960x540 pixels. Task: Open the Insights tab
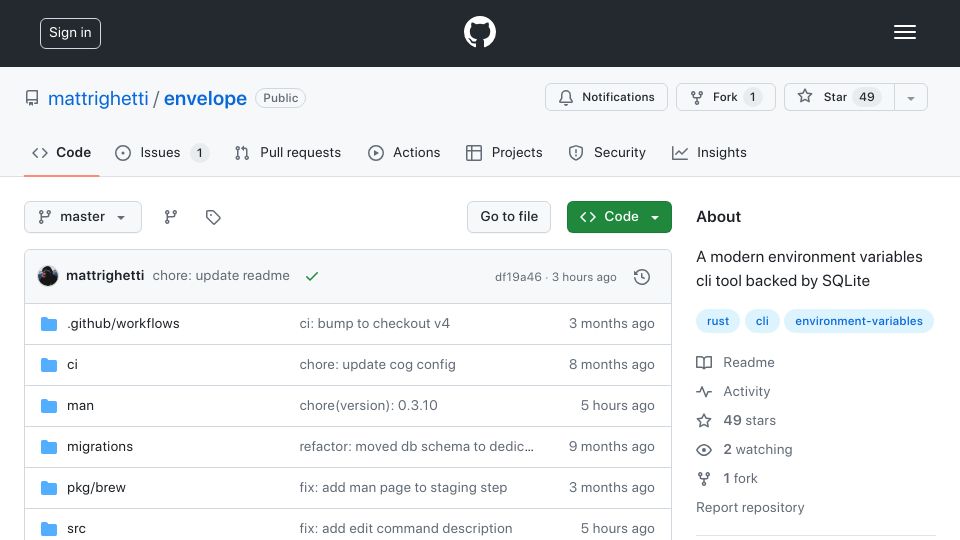click(x=709, y=152)
